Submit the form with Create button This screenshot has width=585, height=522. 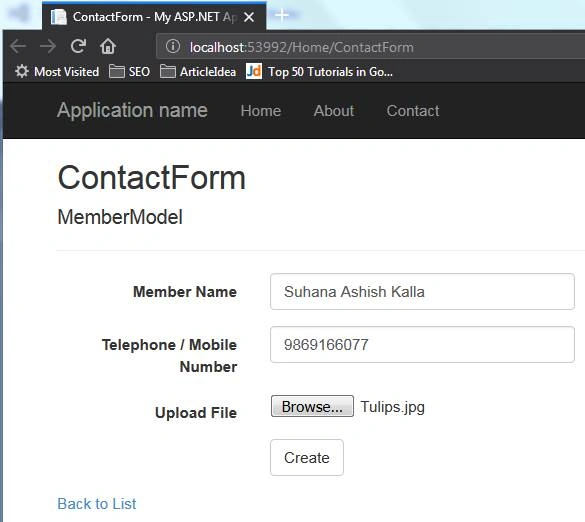coord(307,457)
